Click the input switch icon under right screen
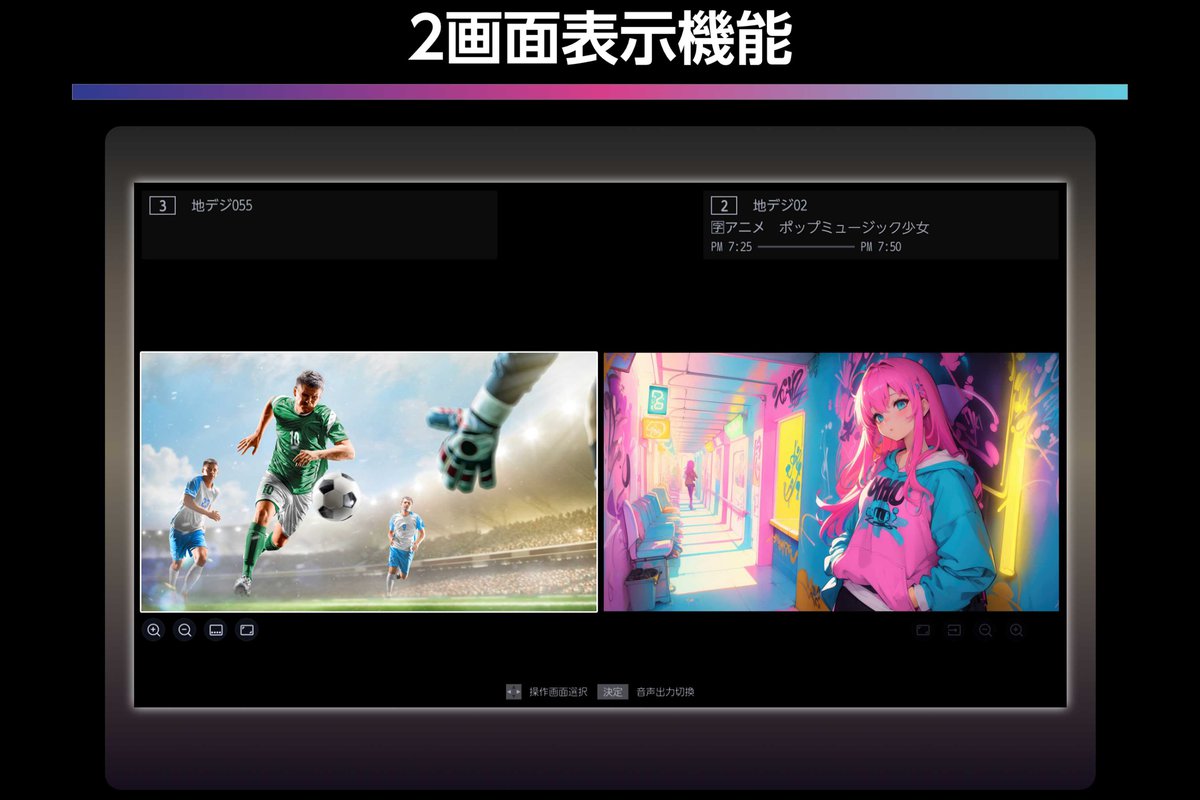The width and height of the screenshot is (1200, 800). 954,631
